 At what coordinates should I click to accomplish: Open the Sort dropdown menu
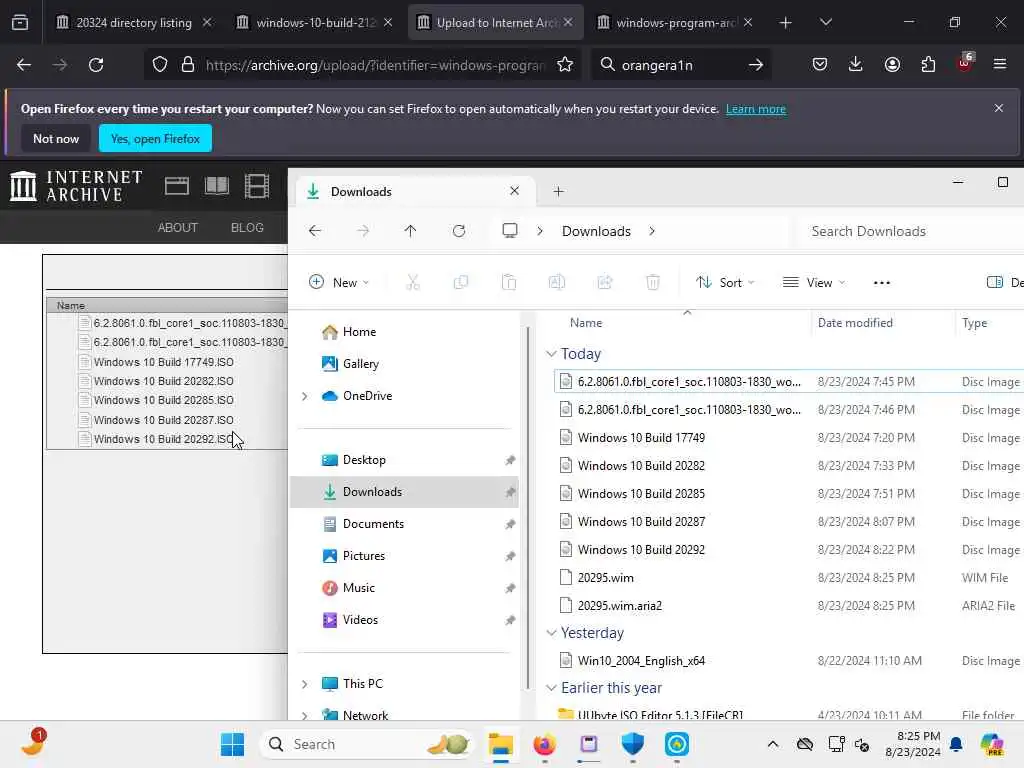[725, 282]
